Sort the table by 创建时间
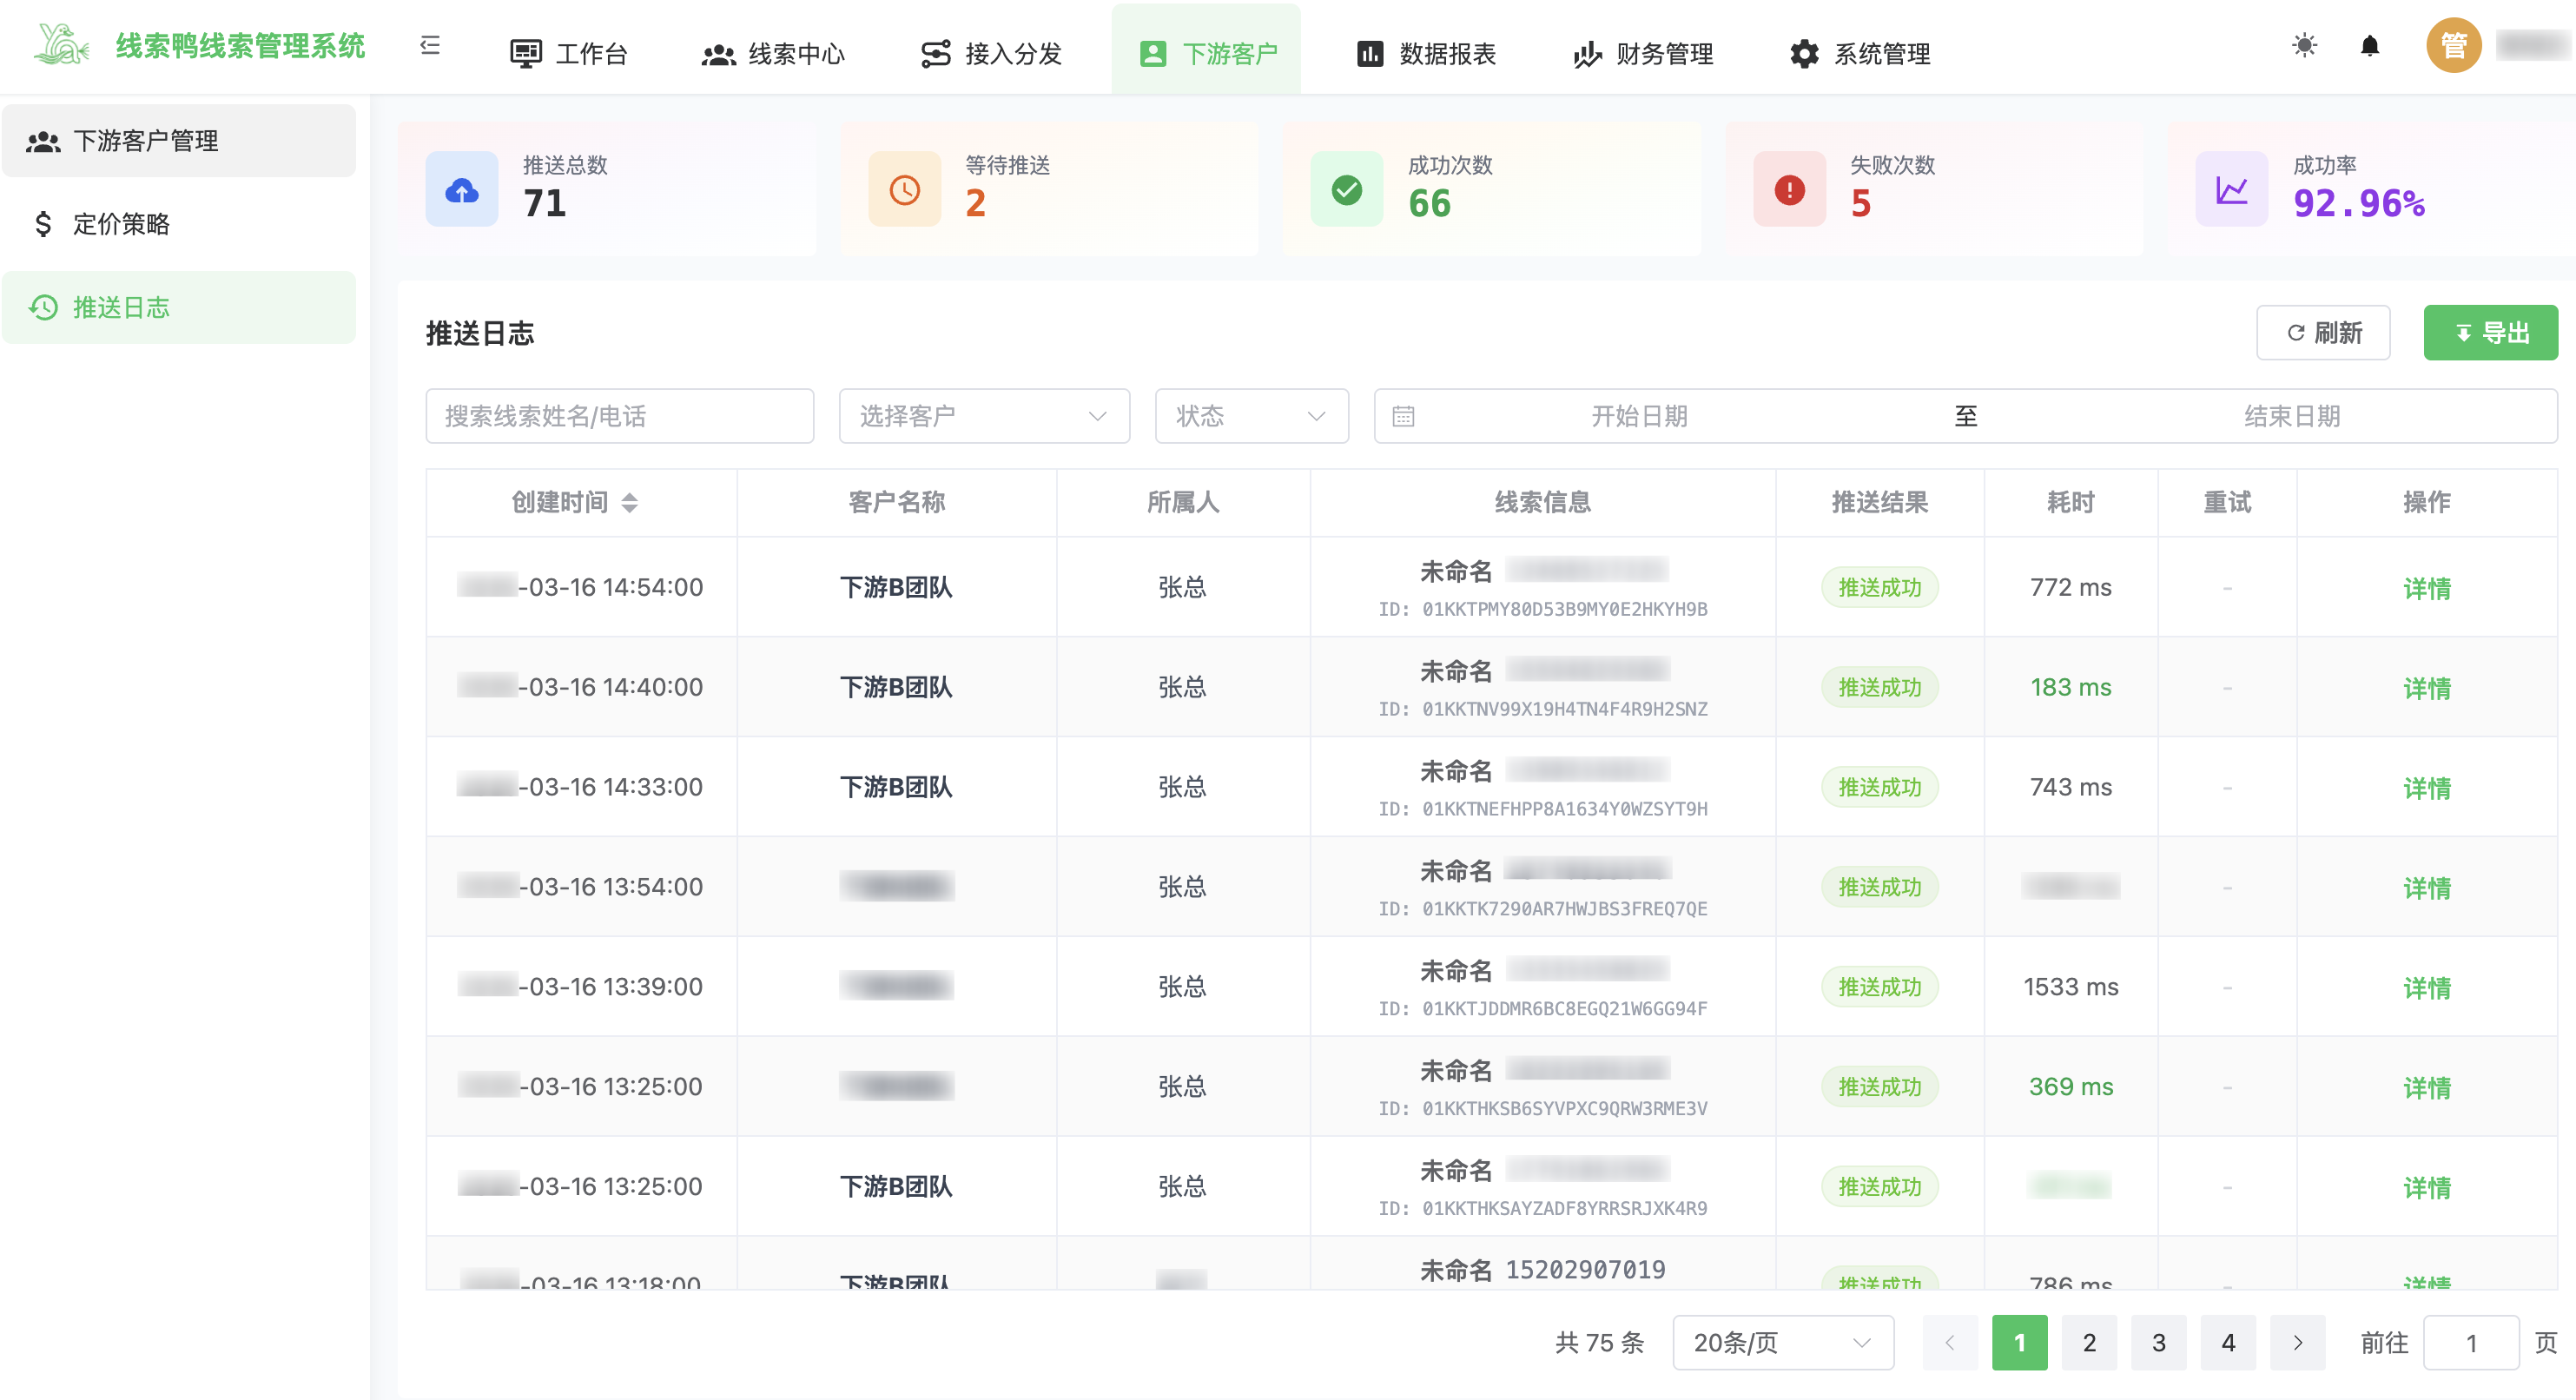Screen dimensions: 2576x1400 (x=629, y=503)
